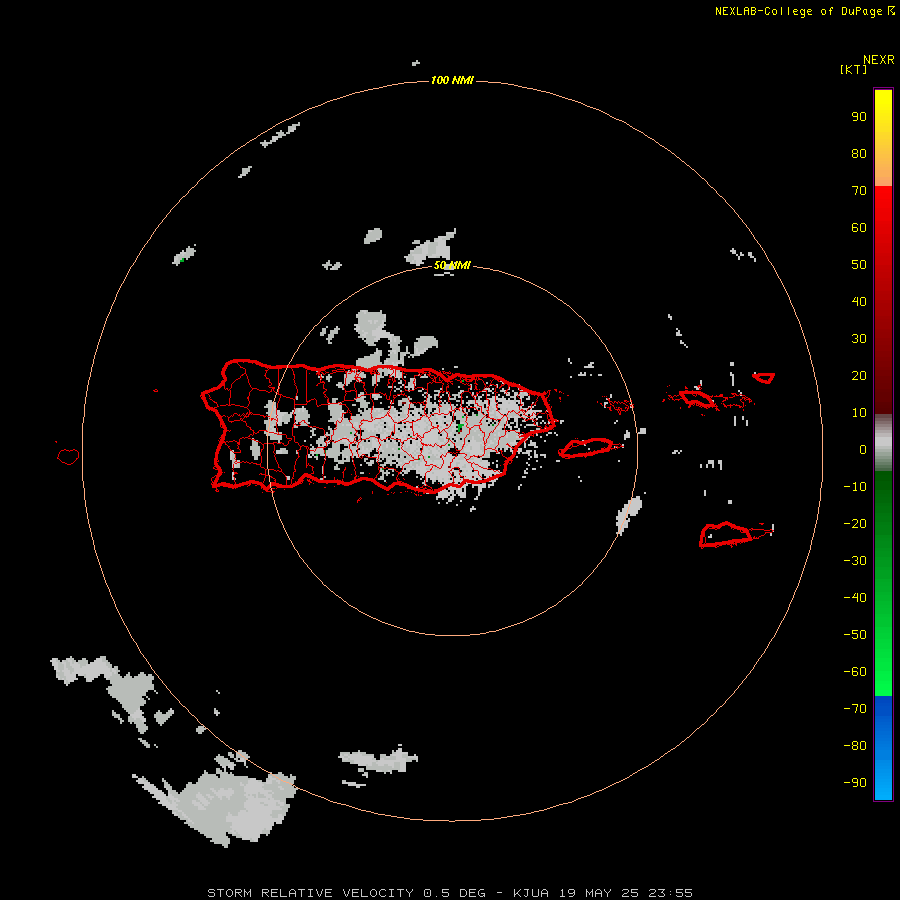
Task: Click the 20 value on velocity scale
Action: [x=859, y=375]
